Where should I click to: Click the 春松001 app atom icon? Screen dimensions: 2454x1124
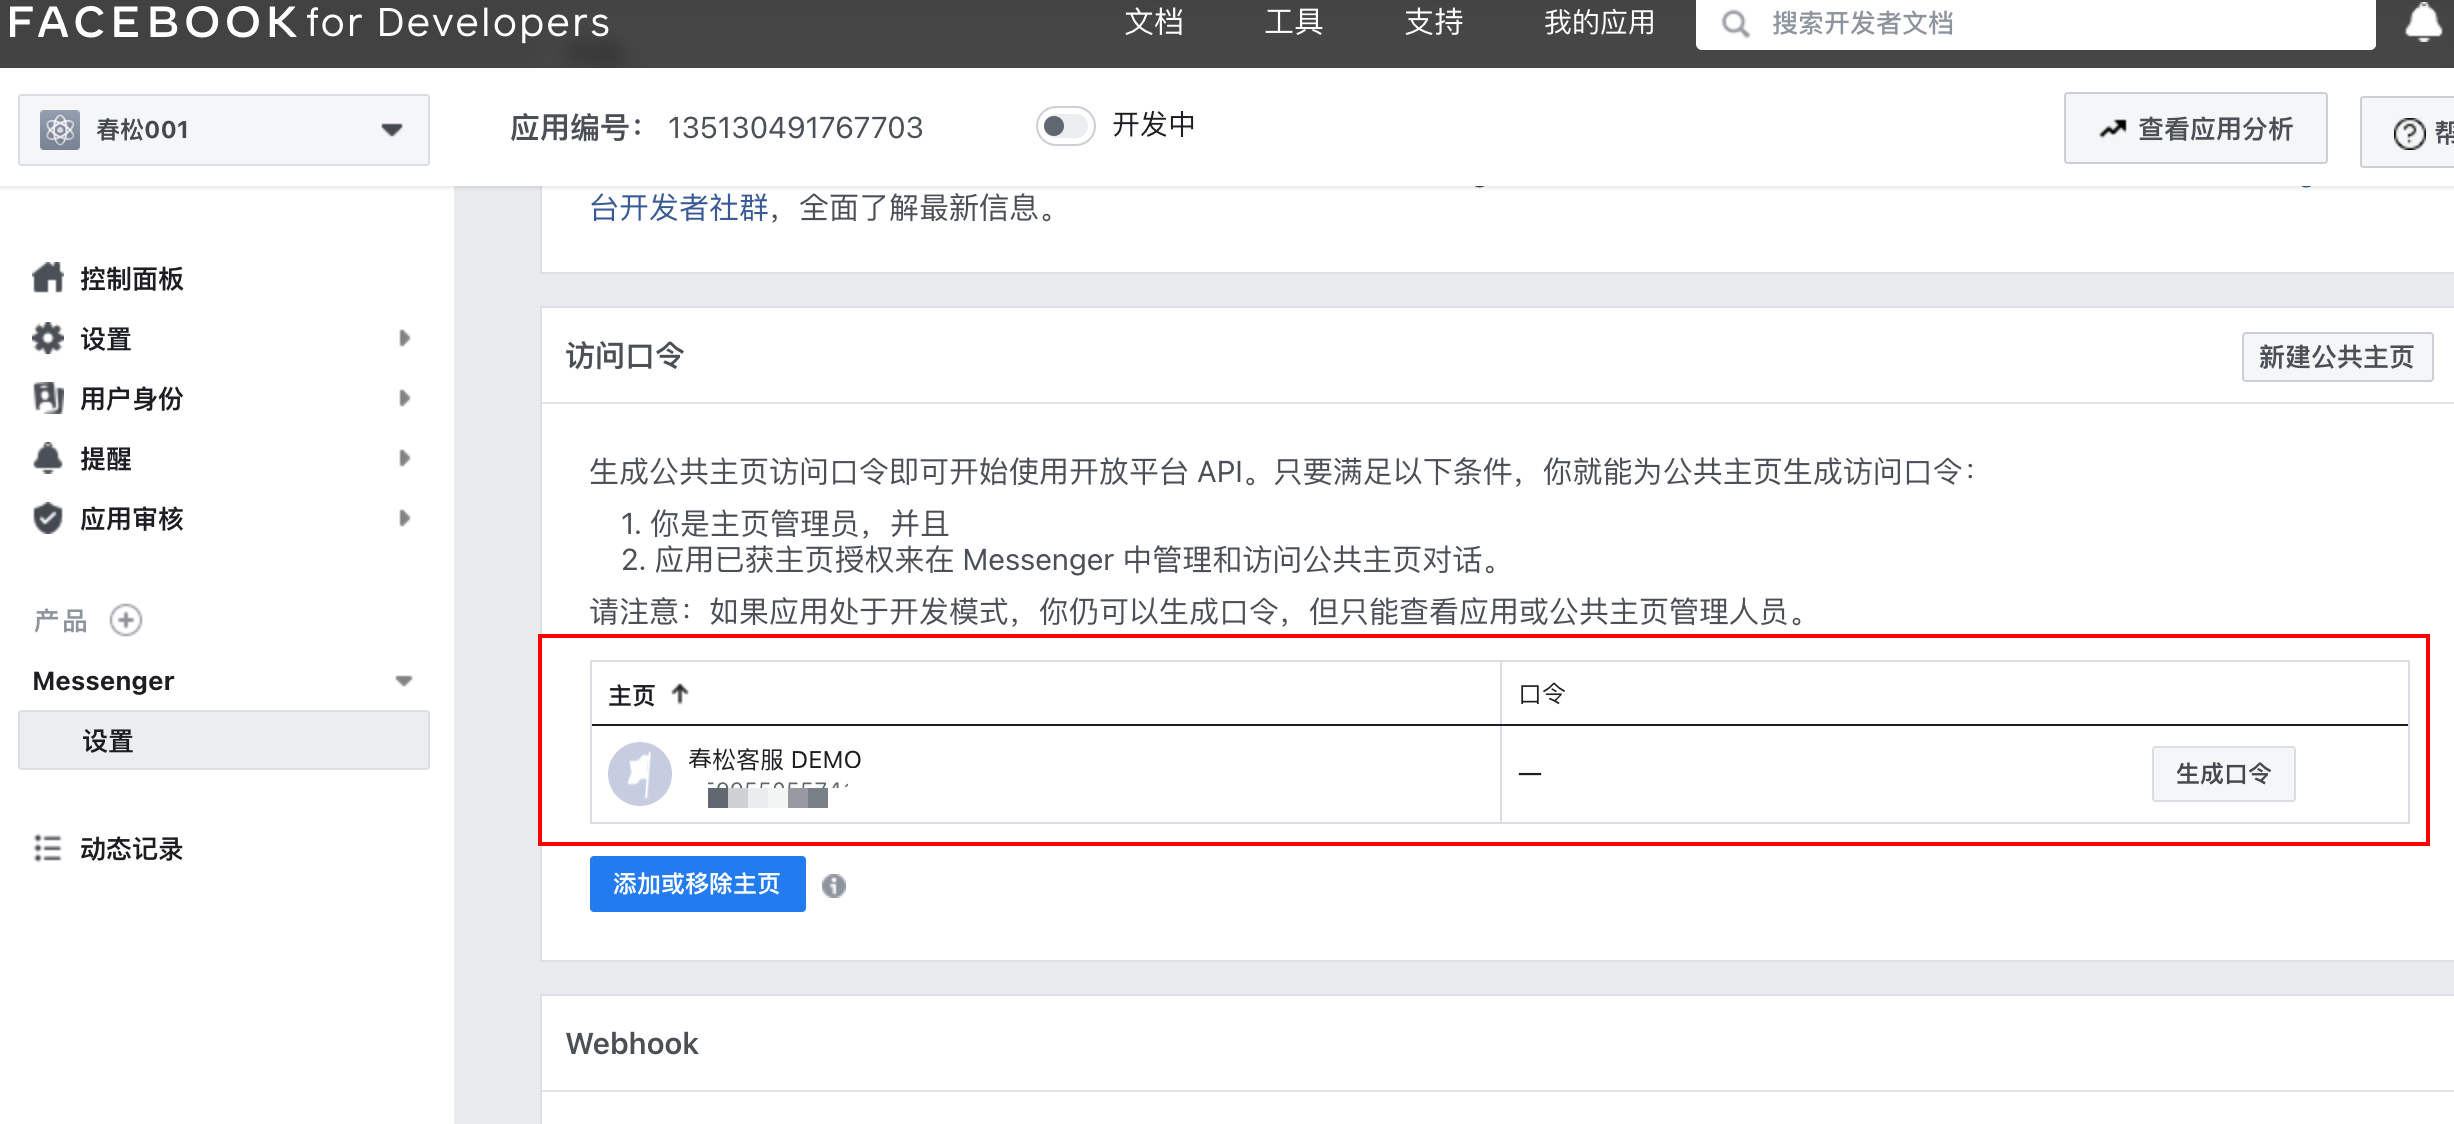coord(60,130)
